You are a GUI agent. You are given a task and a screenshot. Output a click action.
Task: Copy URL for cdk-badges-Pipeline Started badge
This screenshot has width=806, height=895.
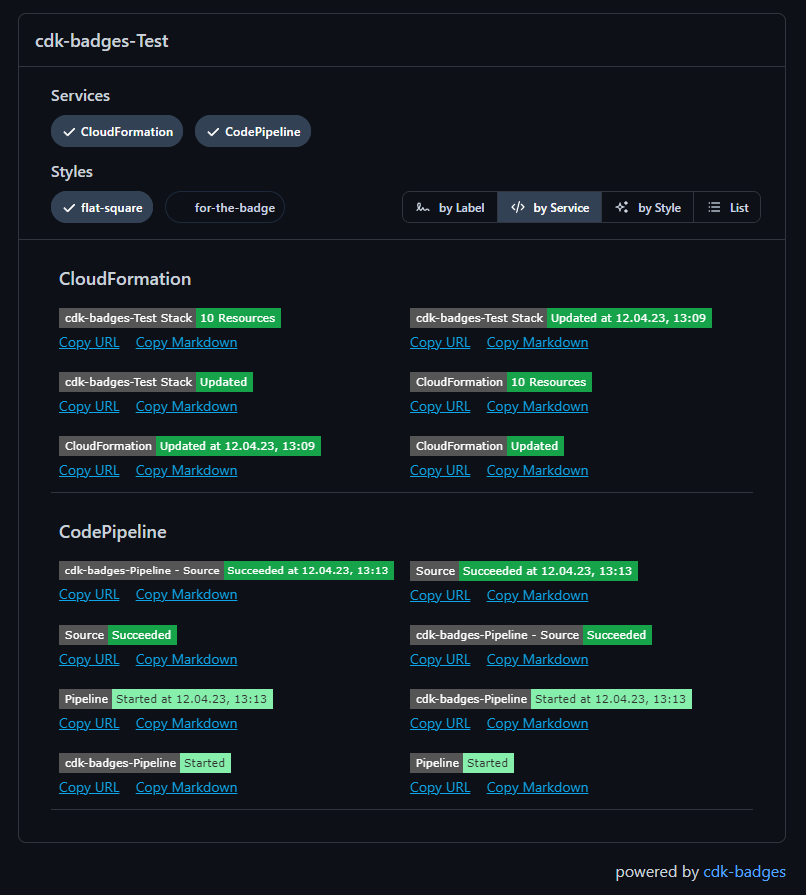click(89, 787)
